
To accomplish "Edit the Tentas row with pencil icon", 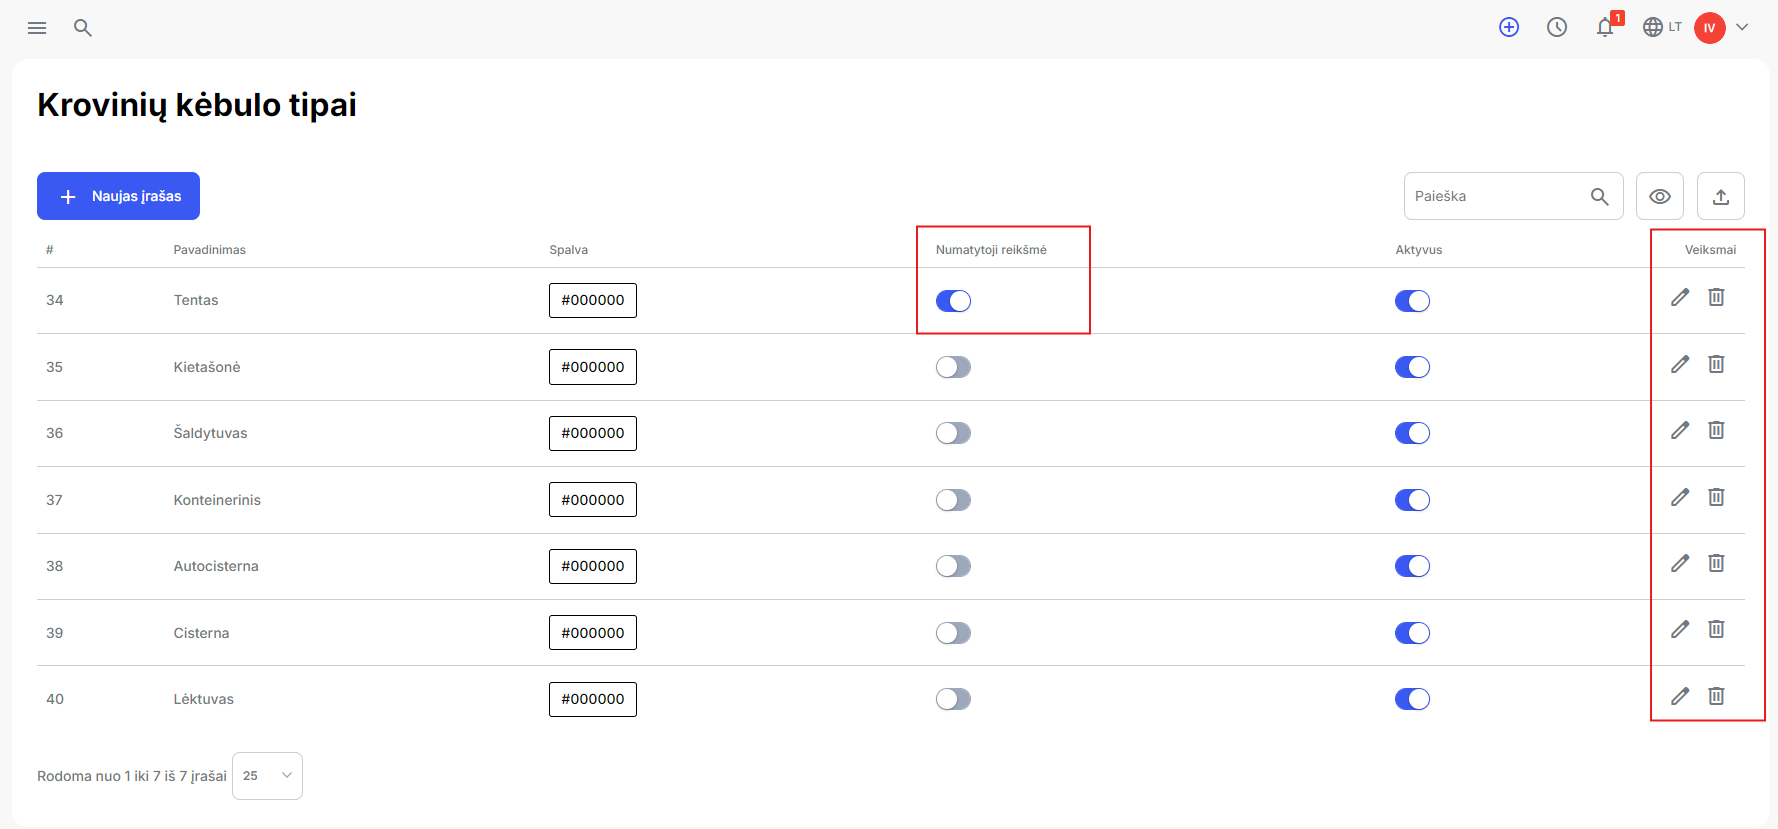I will click(1680, 297).
